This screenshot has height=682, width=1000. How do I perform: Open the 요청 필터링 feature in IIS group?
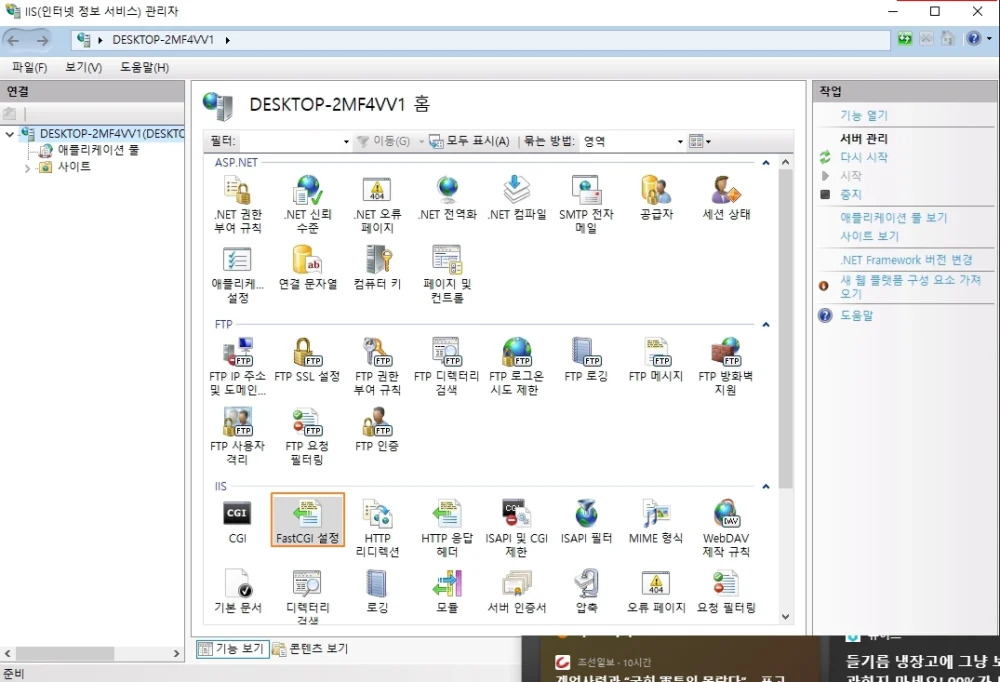pyautogui.click(x=726, y=591)
